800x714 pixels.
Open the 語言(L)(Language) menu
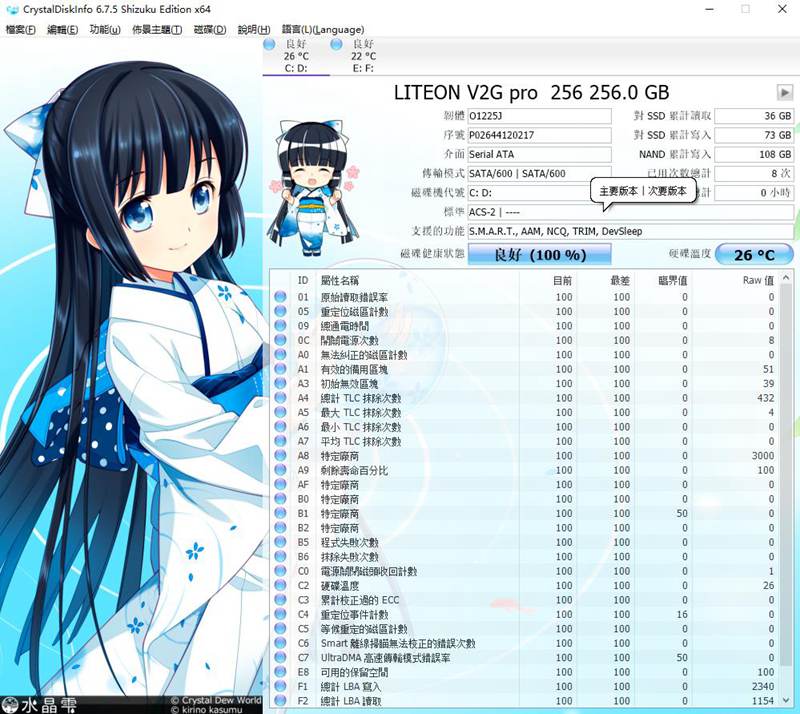pos(323,30)
